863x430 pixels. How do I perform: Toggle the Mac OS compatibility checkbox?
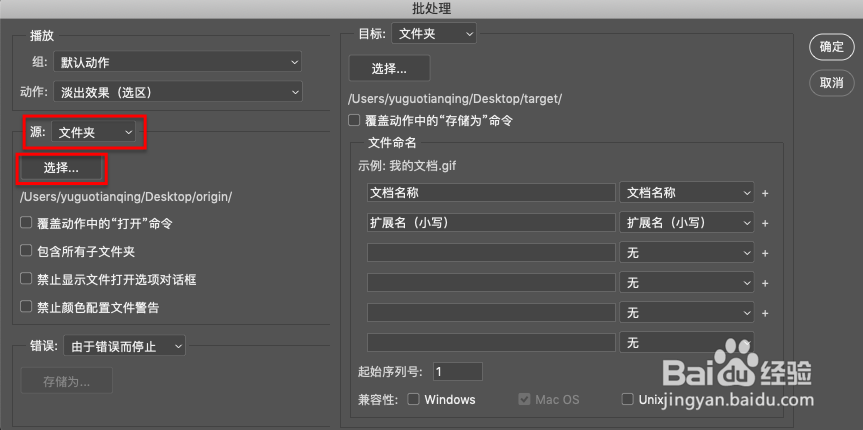[524, 399]
